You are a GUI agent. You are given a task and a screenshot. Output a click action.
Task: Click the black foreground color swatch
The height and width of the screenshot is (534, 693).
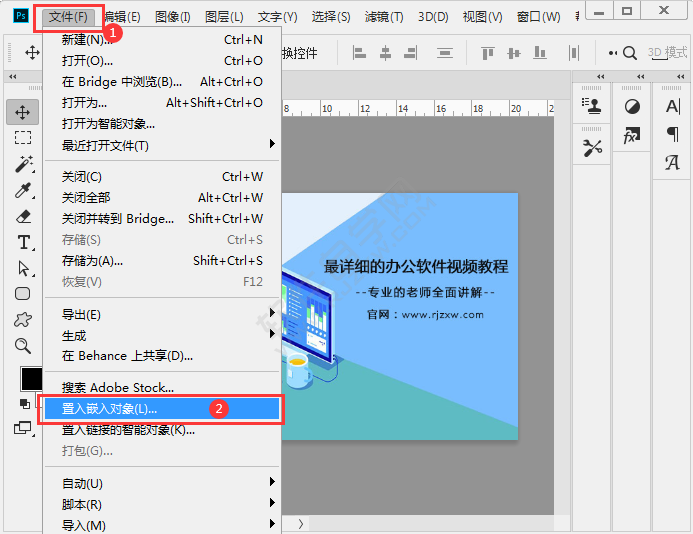click(31, 378)
